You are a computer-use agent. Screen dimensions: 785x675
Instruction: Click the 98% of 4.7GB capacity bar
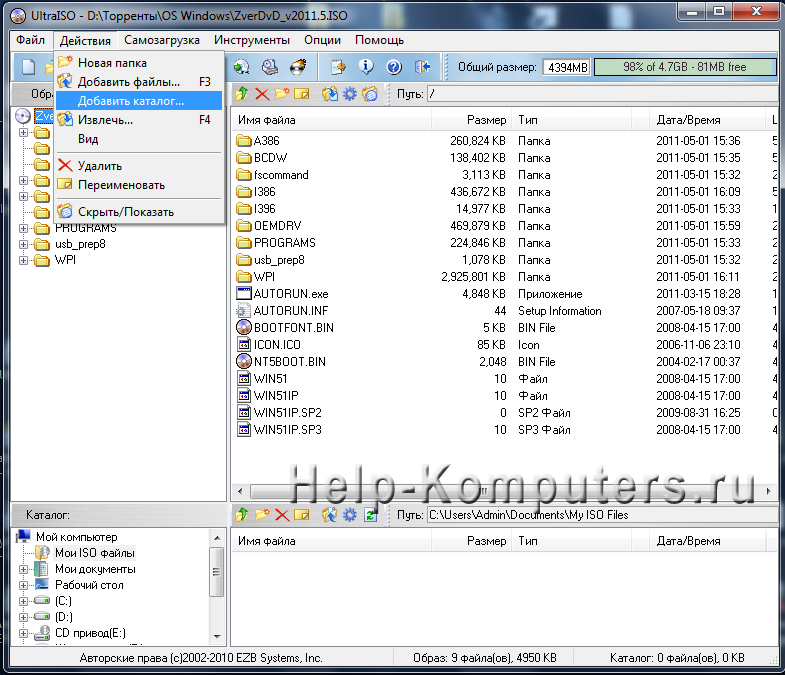pyautogui.click(x=684, y=67)
